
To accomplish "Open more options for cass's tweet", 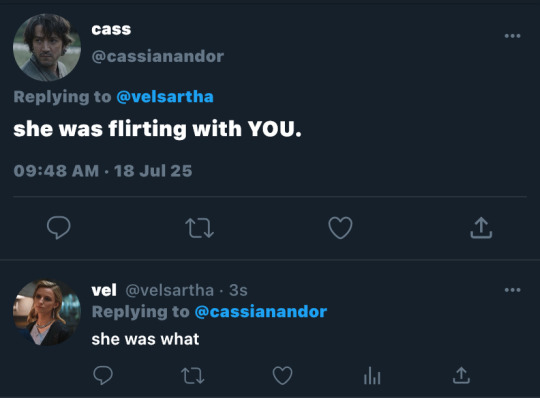I will [512, 36].
